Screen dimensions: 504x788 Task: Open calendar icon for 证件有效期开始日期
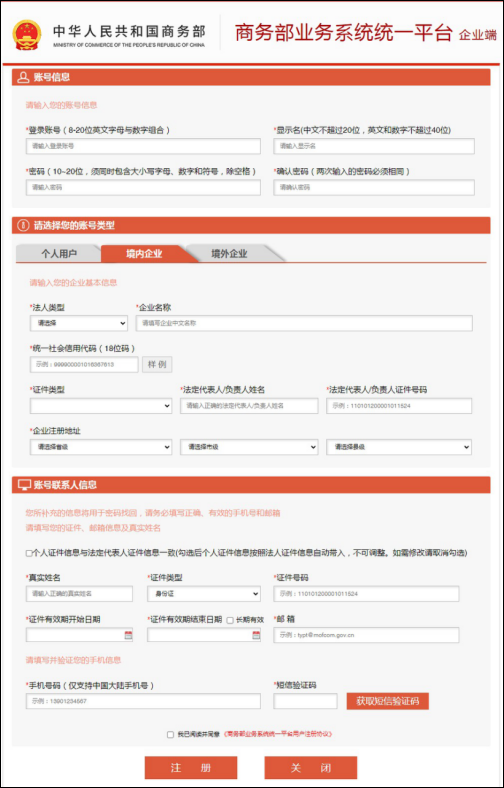pos(128,635)
